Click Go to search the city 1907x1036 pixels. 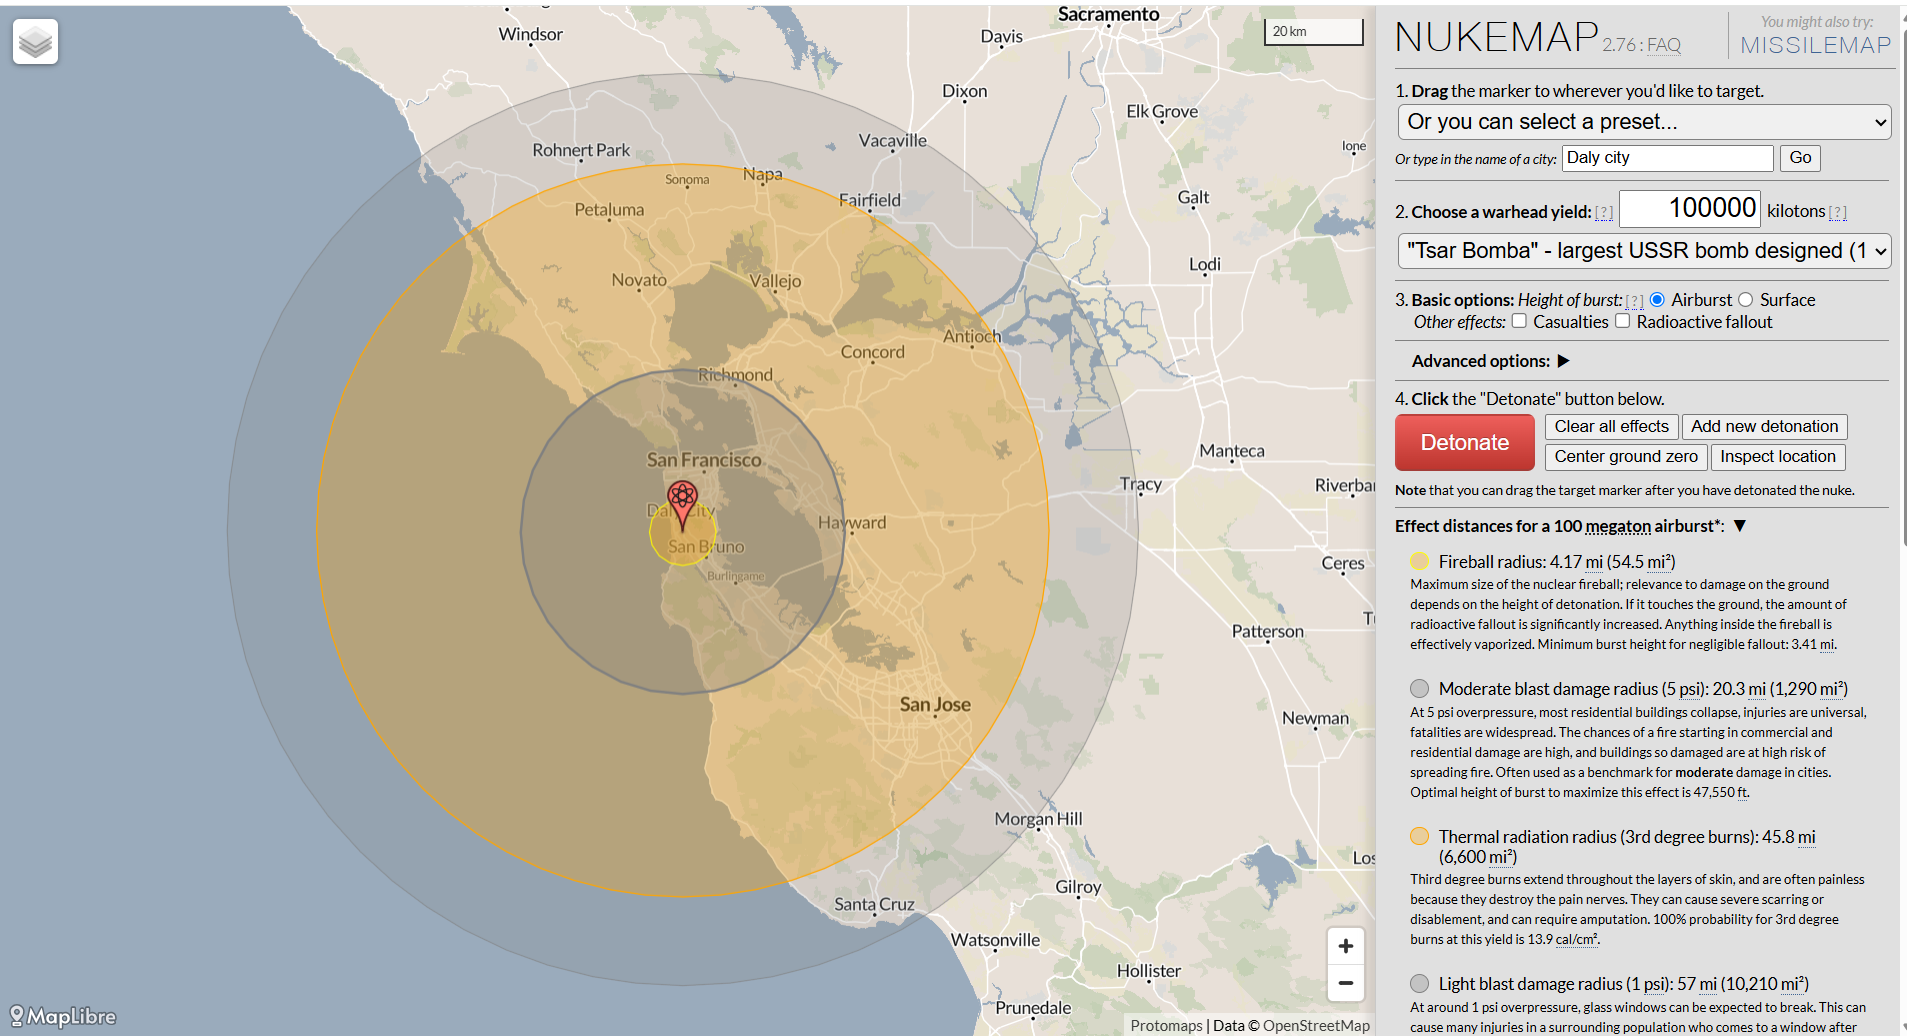click(x=1800, y=158)
